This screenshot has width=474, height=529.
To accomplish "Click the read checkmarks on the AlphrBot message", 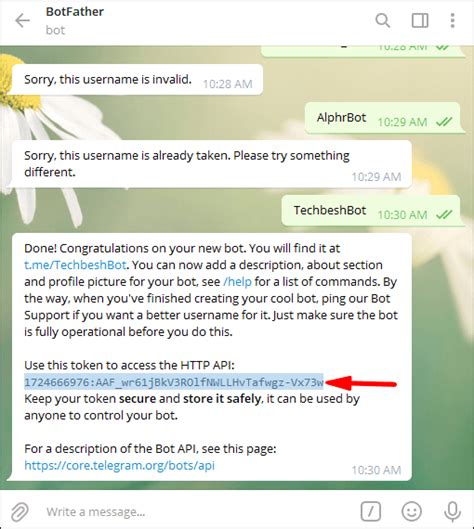I will click(444, 121).
